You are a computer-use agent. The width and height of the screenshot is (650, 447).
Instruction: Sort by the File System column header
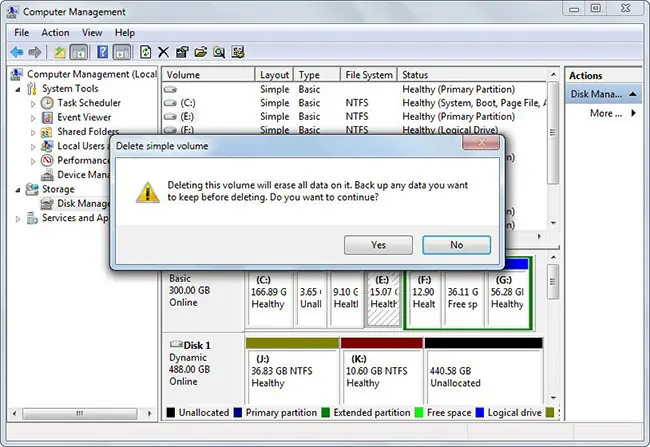pyautogui.click(x=369, y=75)
